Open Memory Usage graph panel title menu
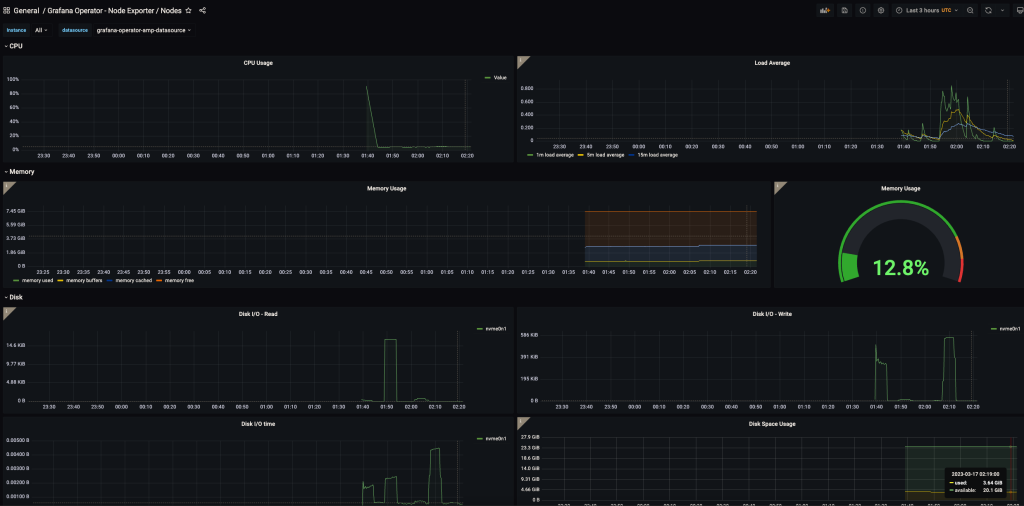The height and width of the screenshot is (506, 1024). (x=387, y=188)
